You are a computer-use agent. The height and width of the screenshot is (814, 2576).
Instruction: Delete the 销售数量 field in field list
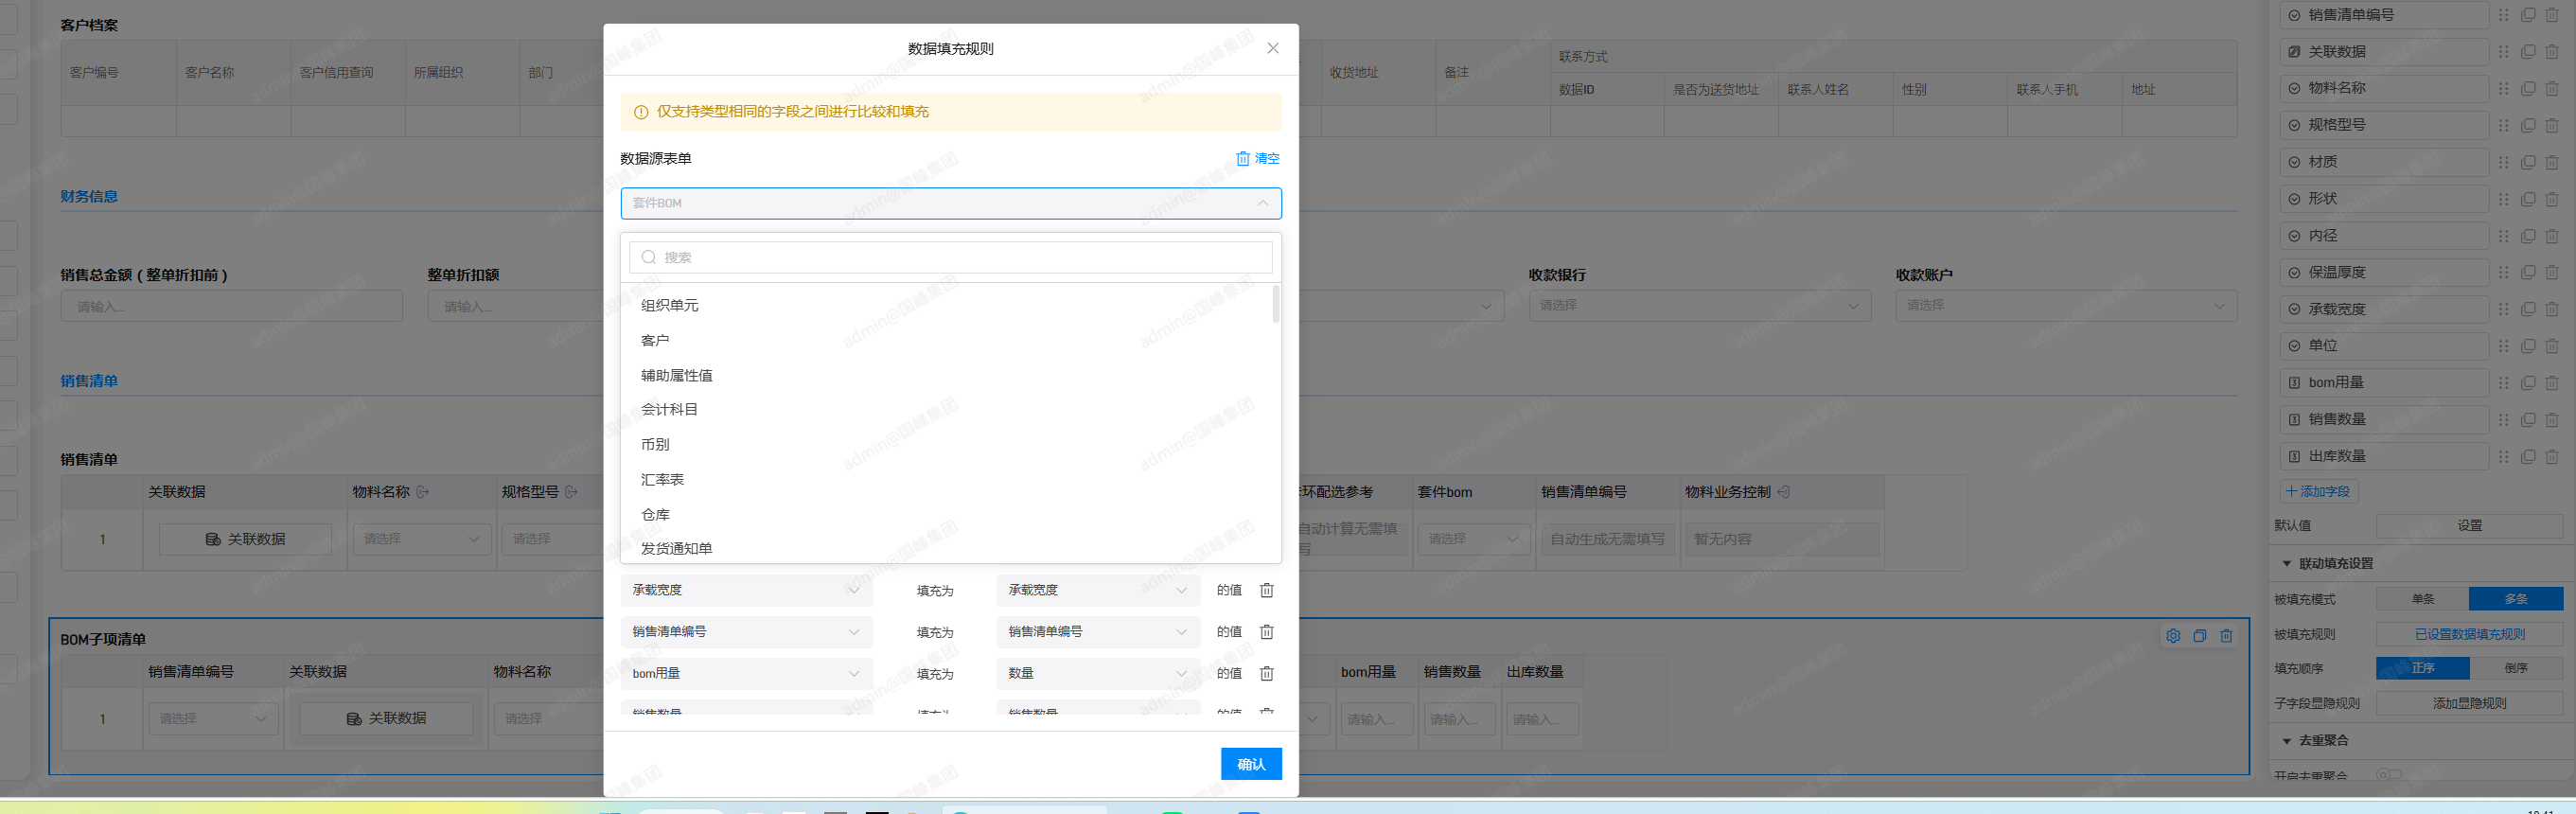(x=2552, y=420)
